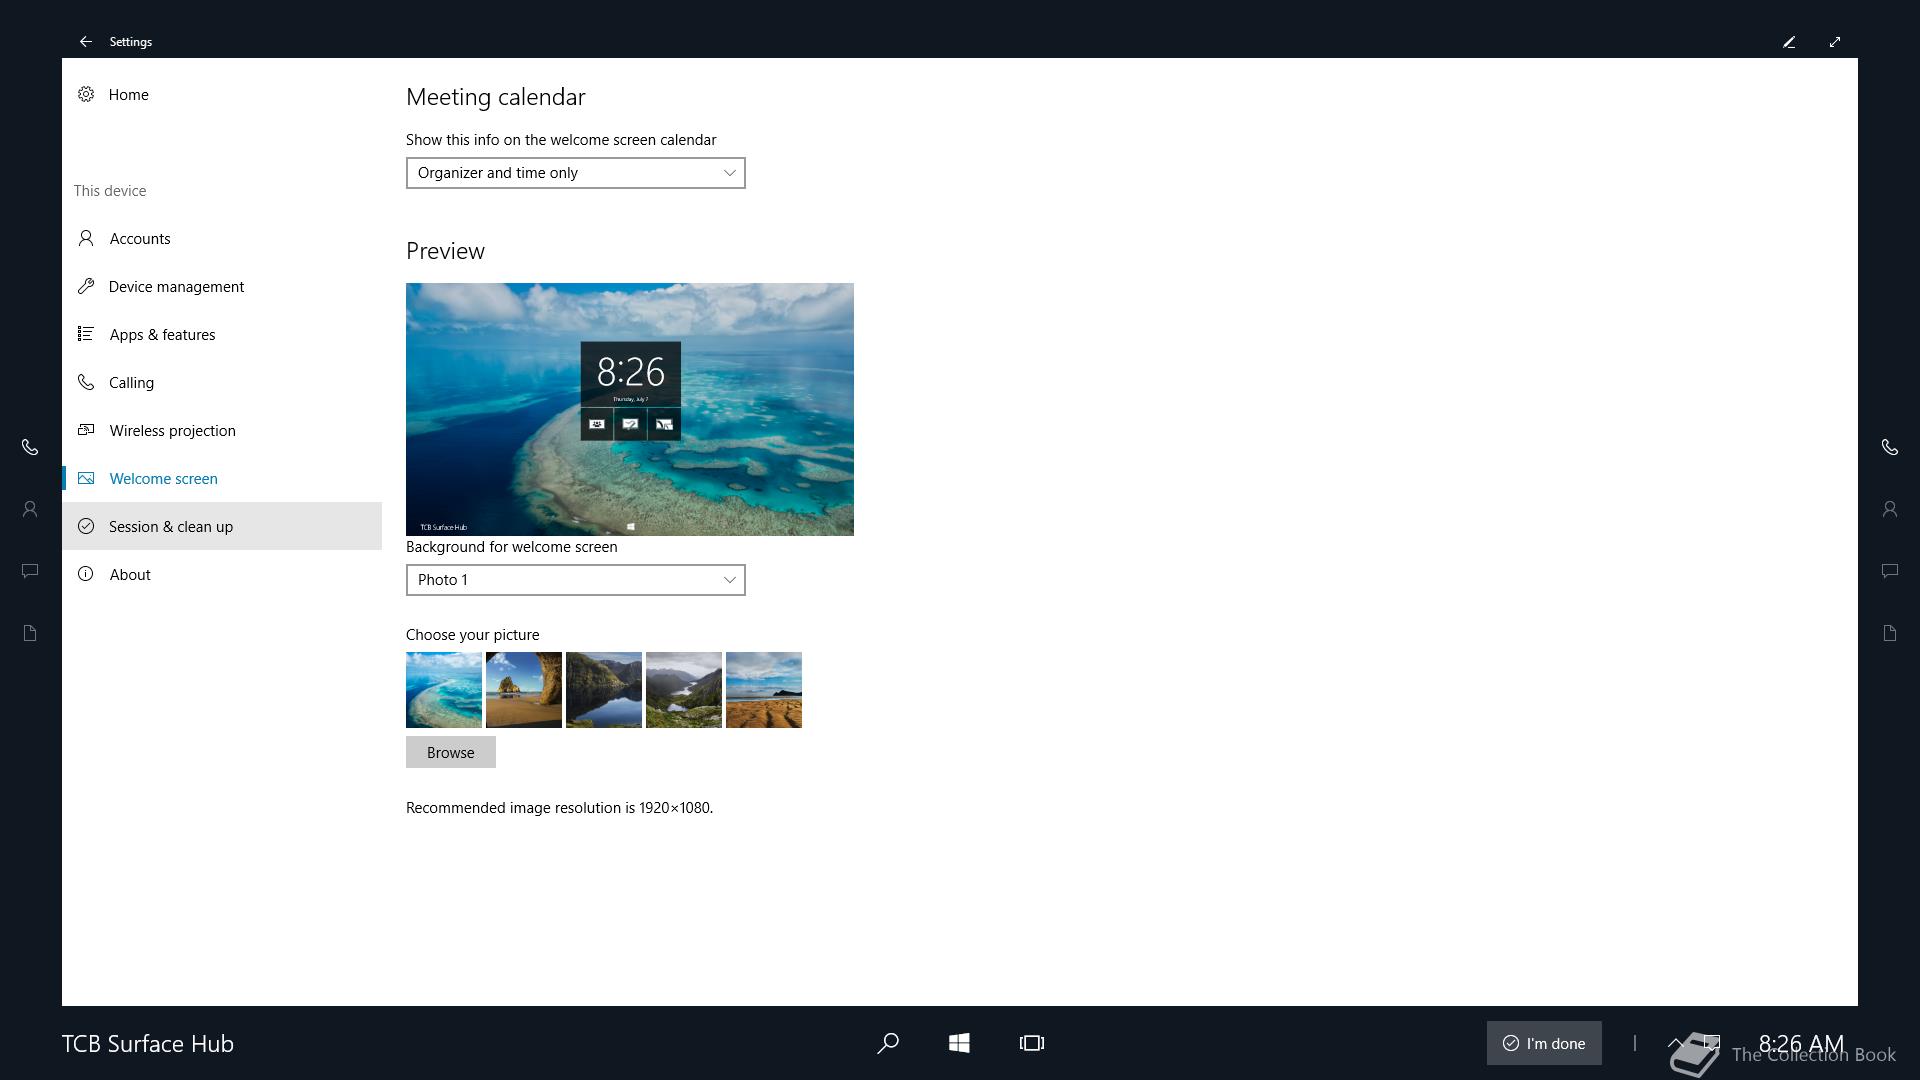The image size is (1920, 1080).
Task: Click the Wireless projection icon
Action: click(86, 430)
